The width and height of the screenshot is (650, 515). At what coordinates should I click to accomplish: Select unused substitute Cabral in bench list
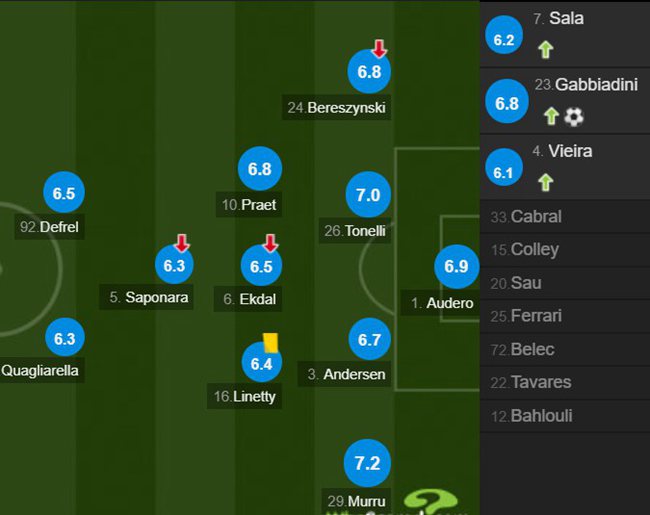535,216
